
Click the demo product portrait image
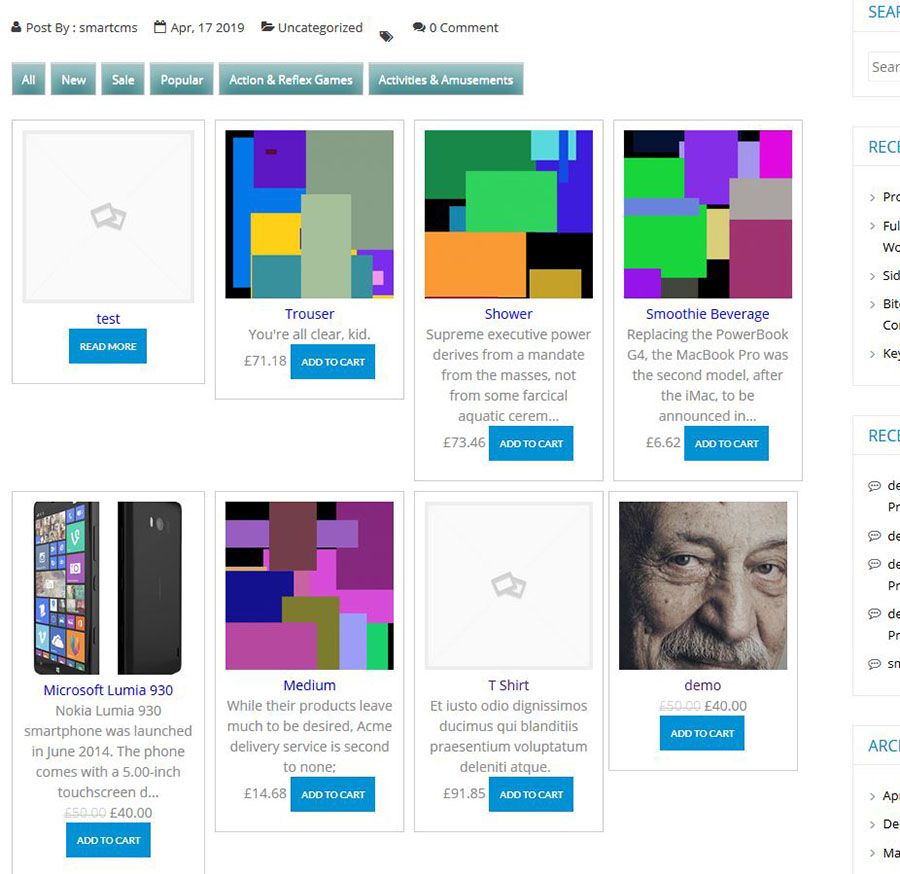pyautogui.click(x=703, y=586)
